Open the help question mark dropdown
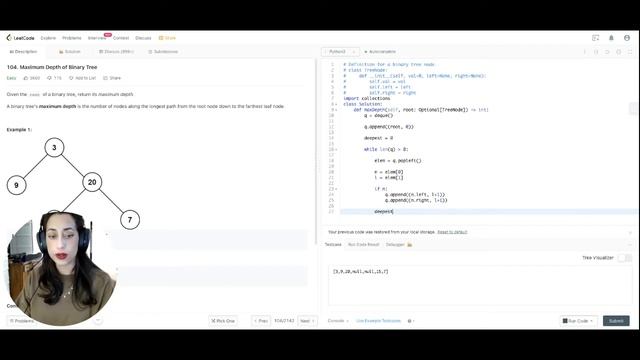Viewport: 640px width, 360px height. pyautogui.click(x=411, y=321)
